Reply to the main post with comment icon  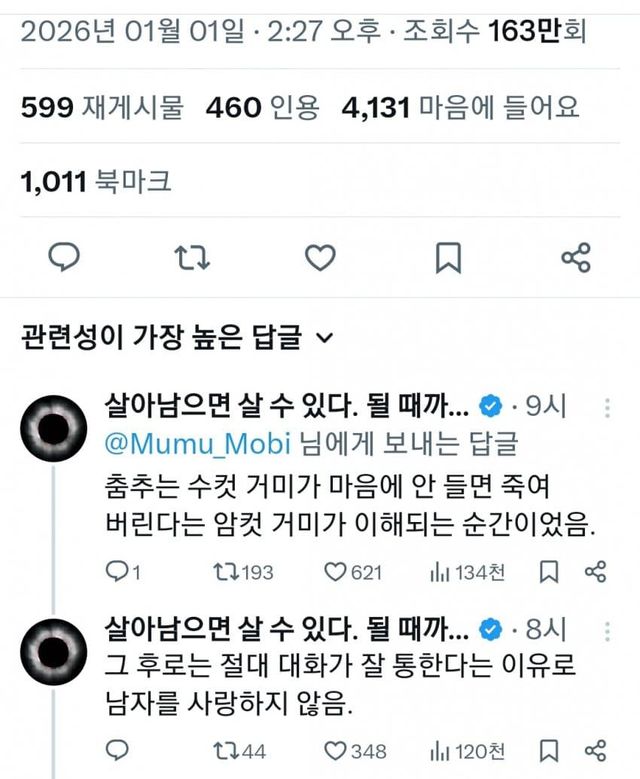[x=64, y=258]
